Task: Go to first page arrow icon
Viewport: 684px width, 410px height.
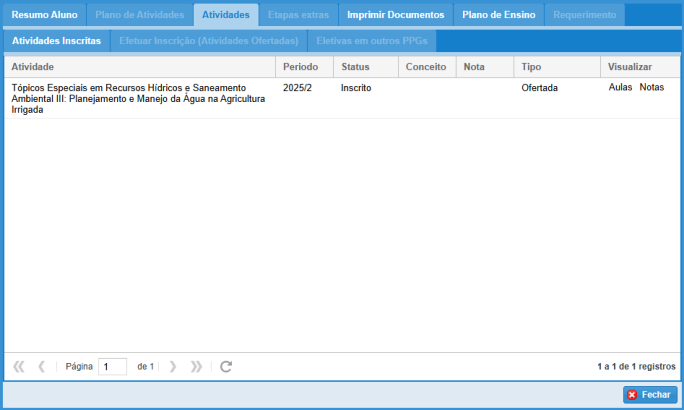Action: (19, 367)
